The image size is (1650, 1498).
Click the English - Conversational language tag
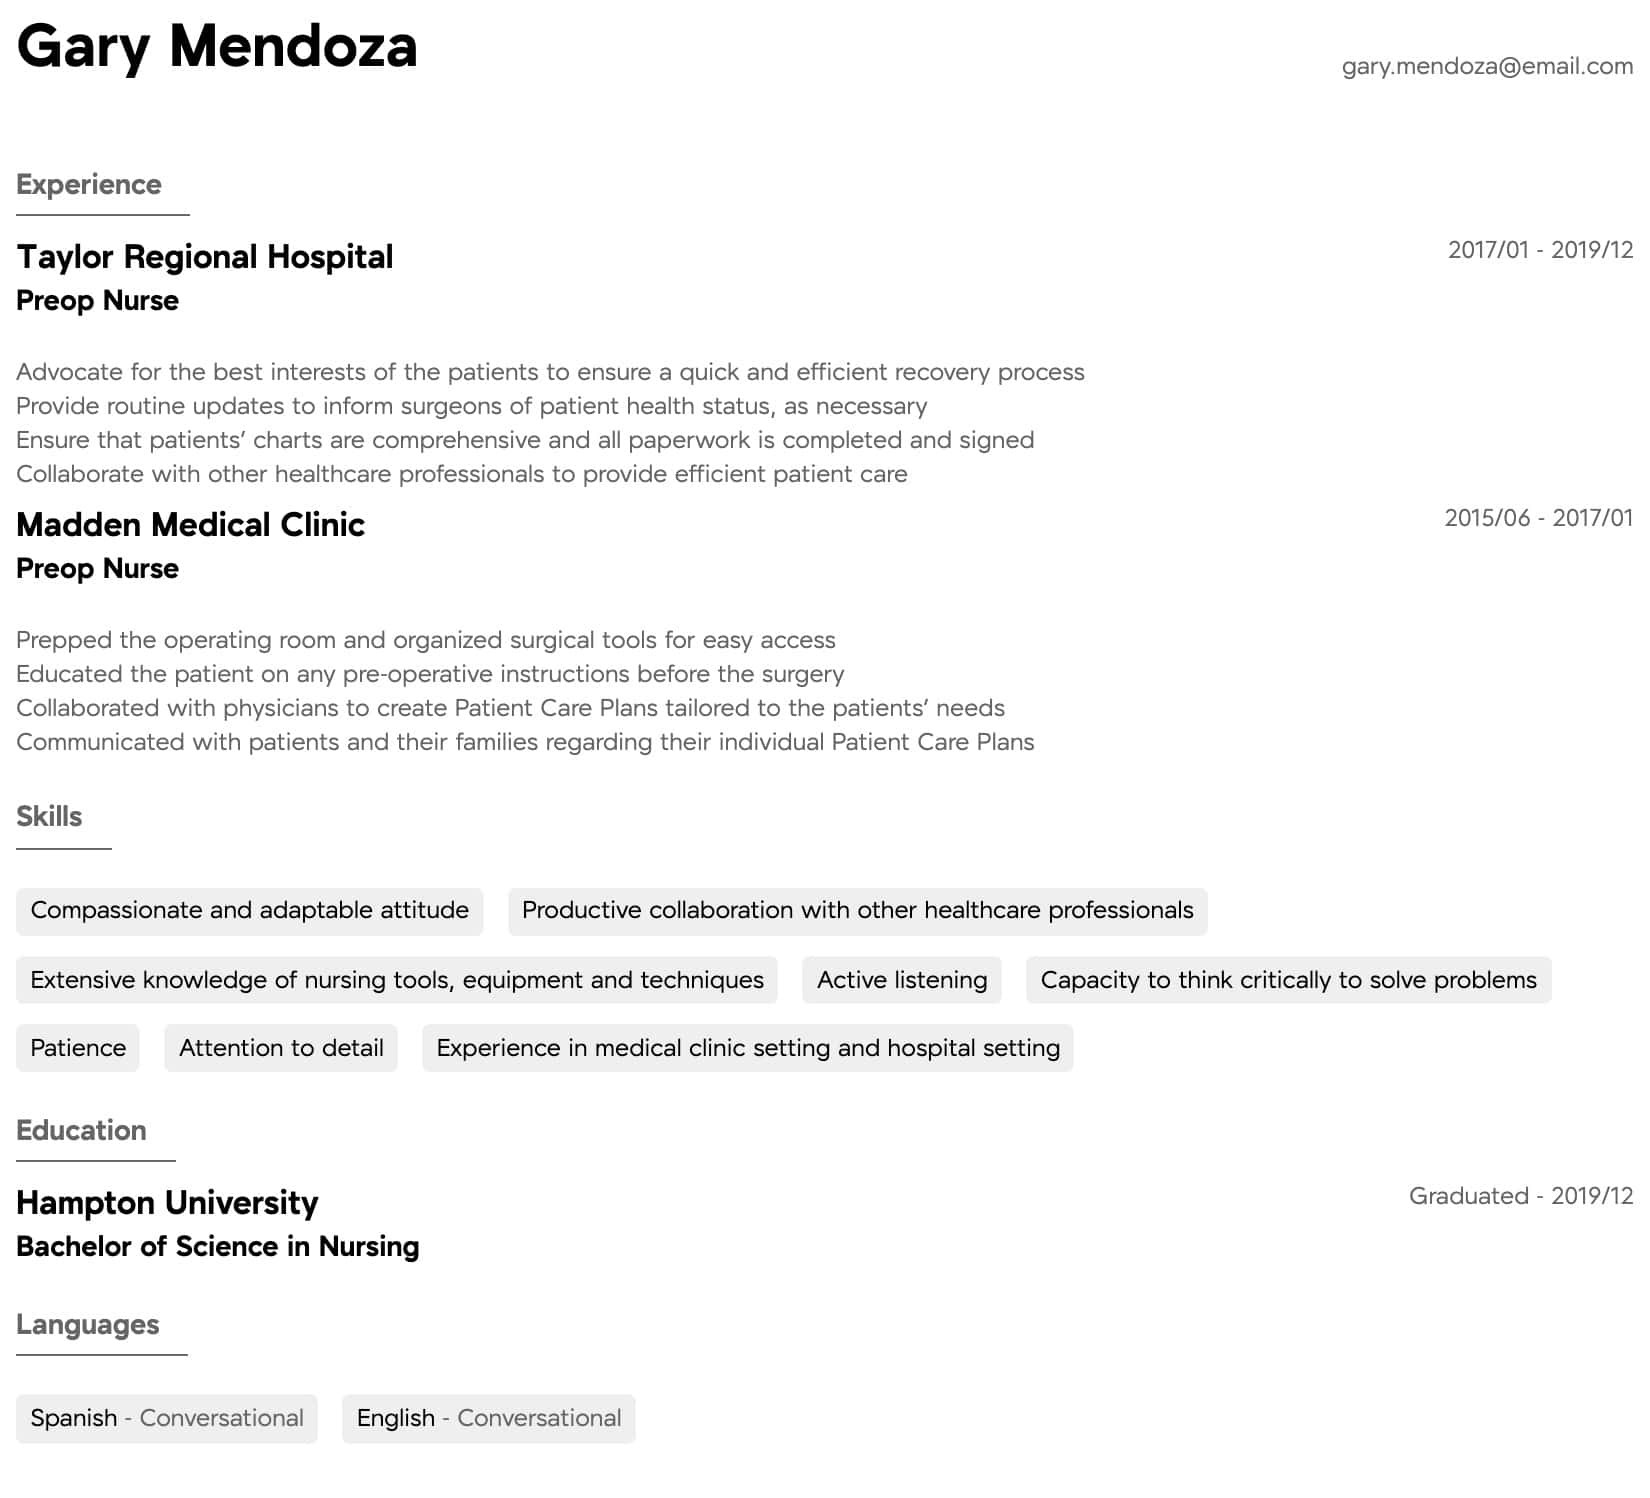[488, 1419]
